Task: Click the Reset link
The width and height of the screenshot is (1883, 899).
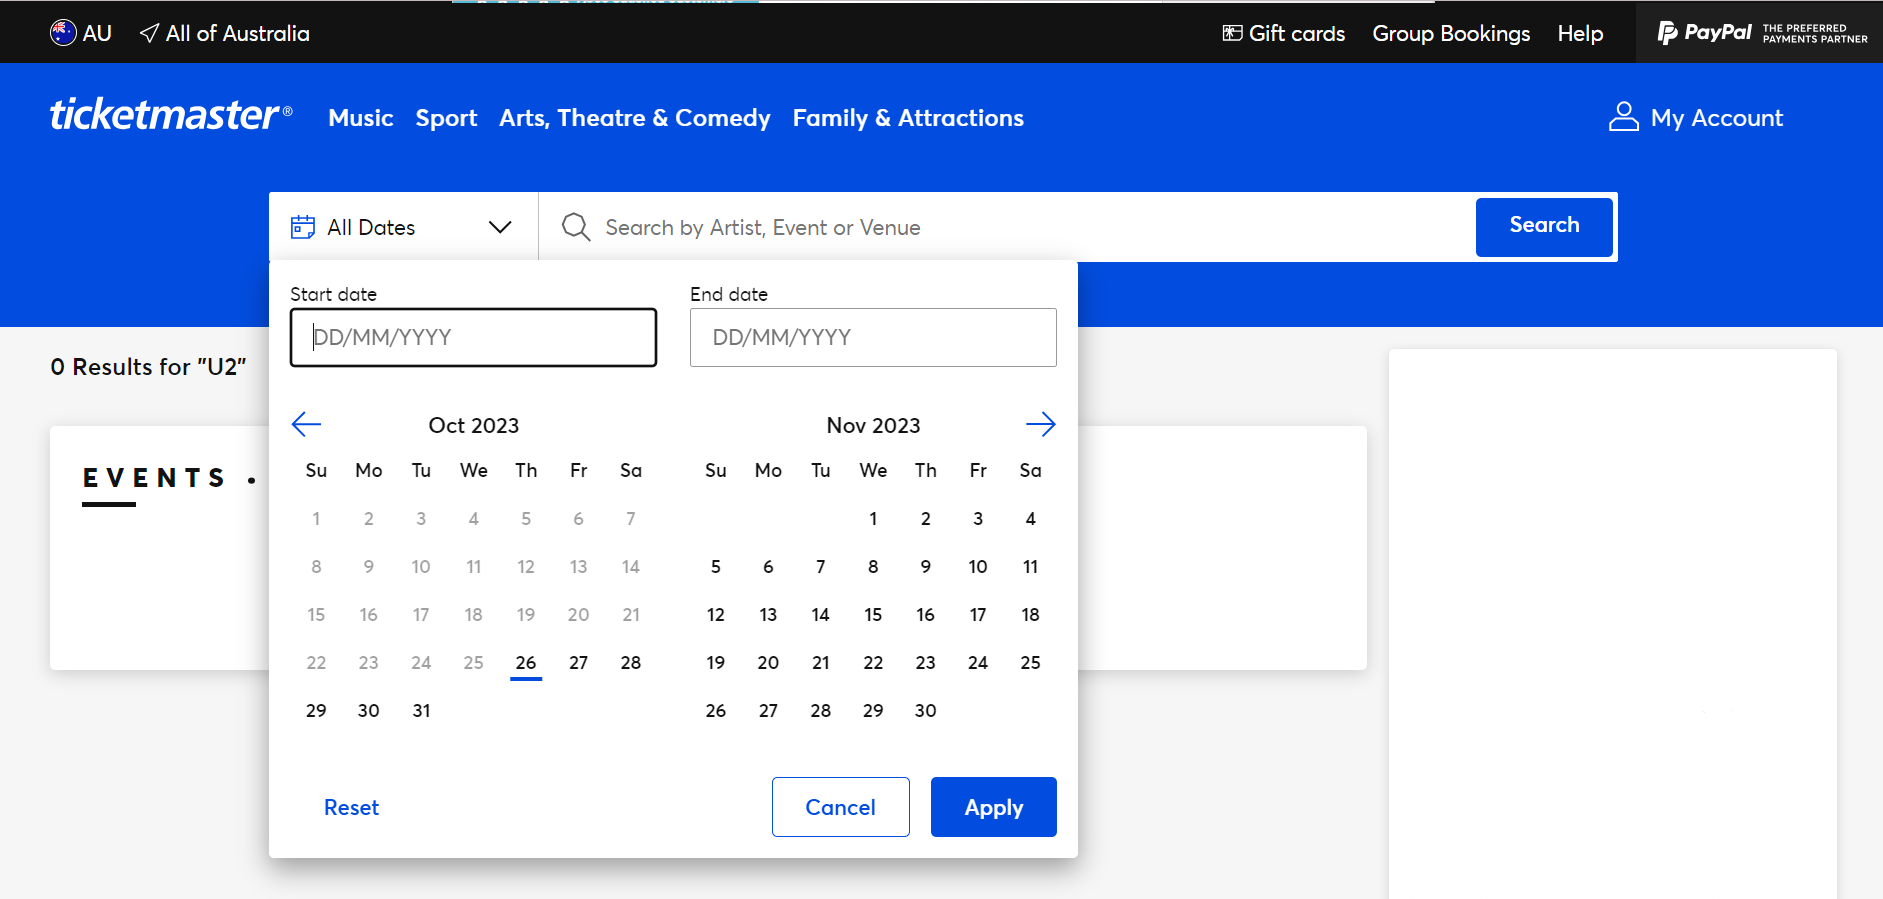Action: (x=351, y=807)
